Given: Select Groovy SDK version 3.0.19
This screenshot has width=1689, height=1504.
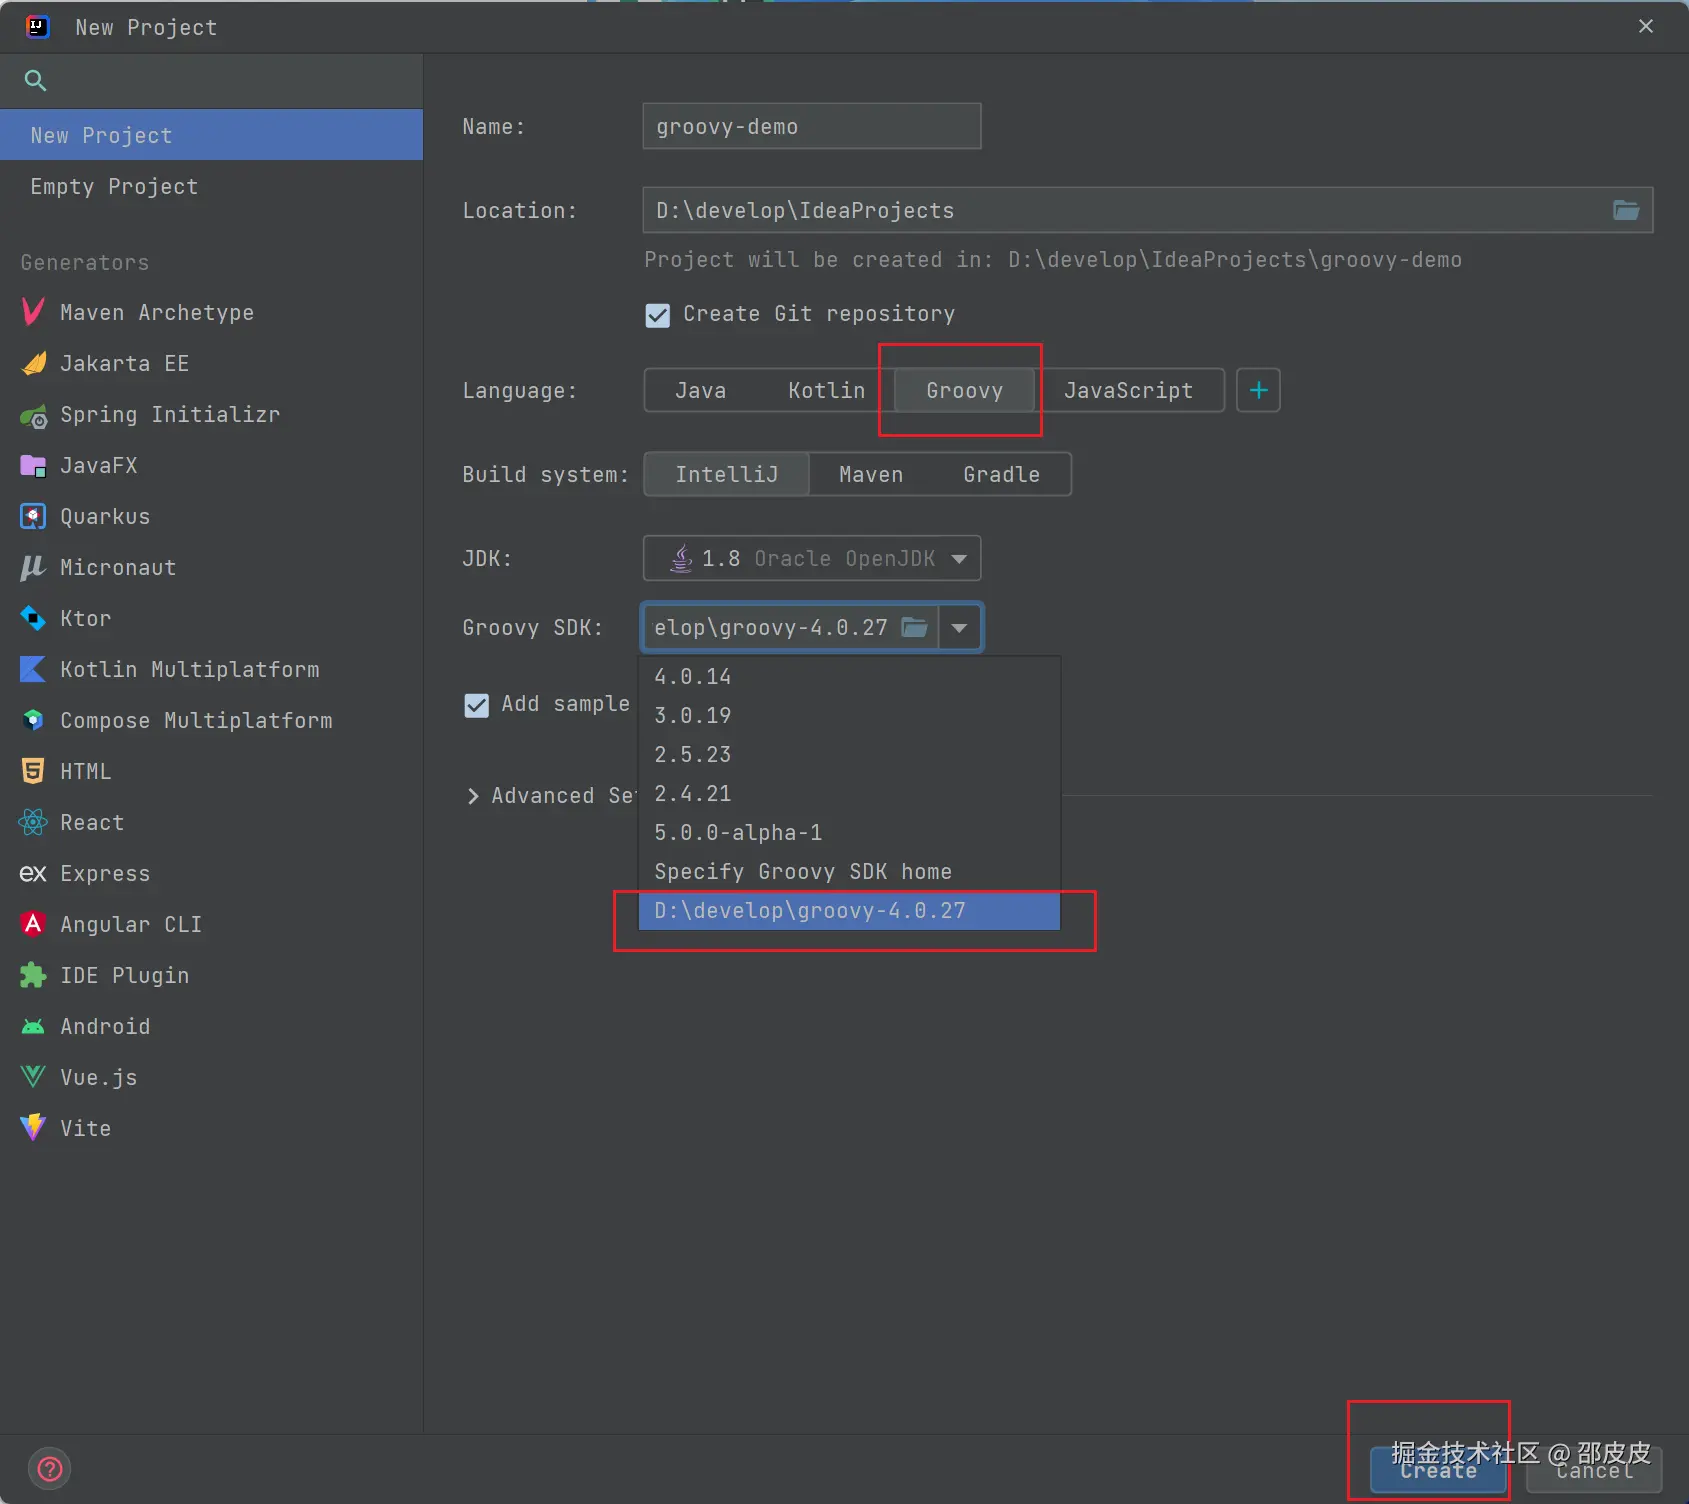Looking at the screenshot, I should click(849, 716).
